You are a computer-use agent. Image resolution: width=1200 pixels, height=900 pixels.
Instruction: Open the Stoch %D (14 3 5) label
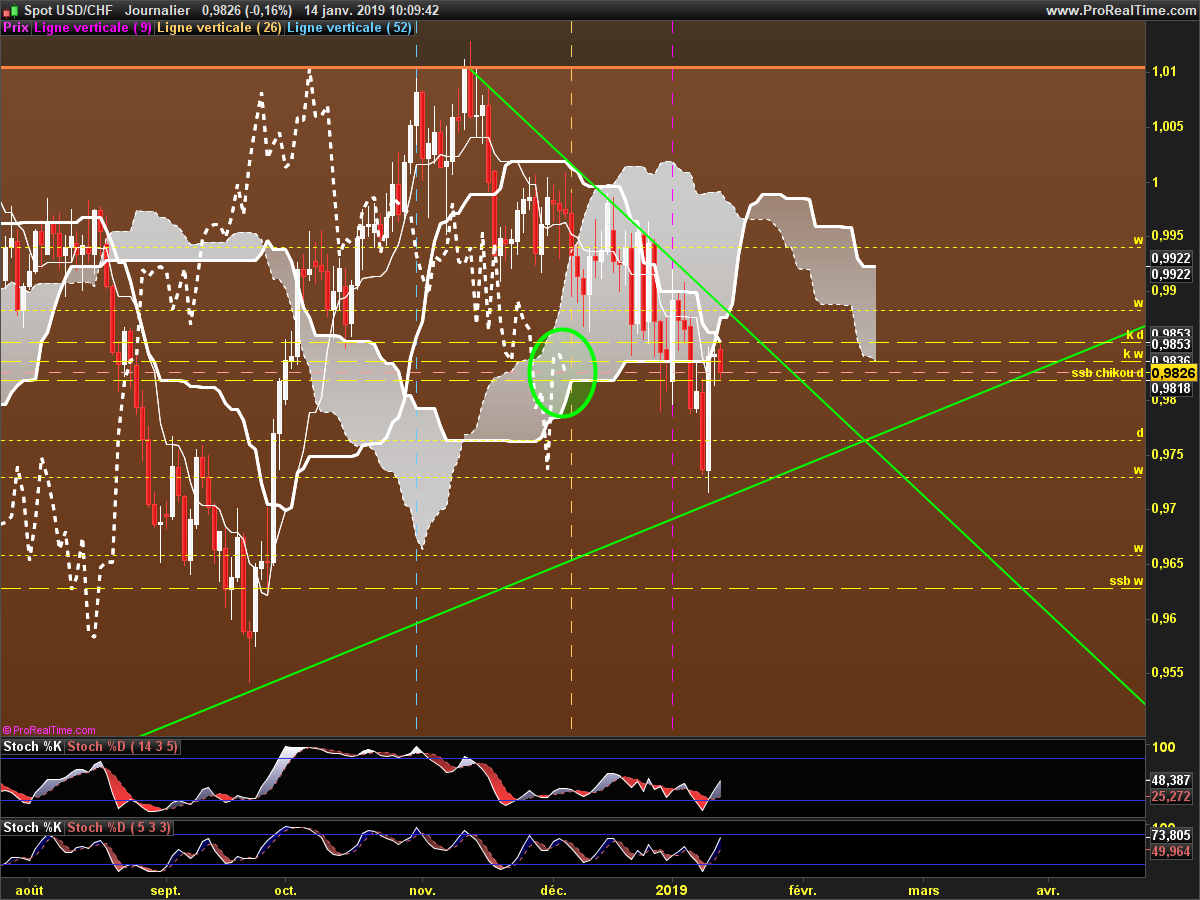coord(122,747)
